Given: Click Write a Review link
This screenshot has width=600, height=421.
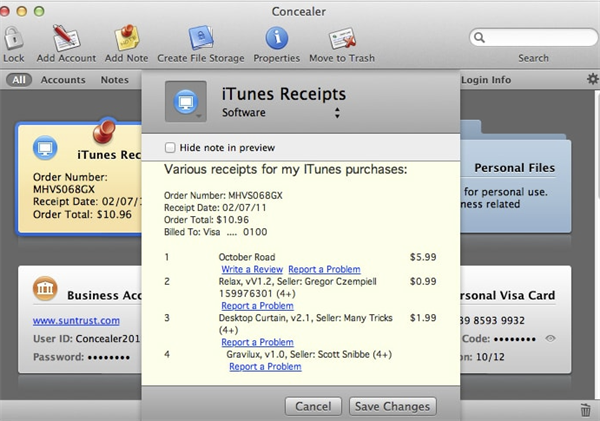Looking at the screenshot, I should pyautogui.click(x=252, y=269).
